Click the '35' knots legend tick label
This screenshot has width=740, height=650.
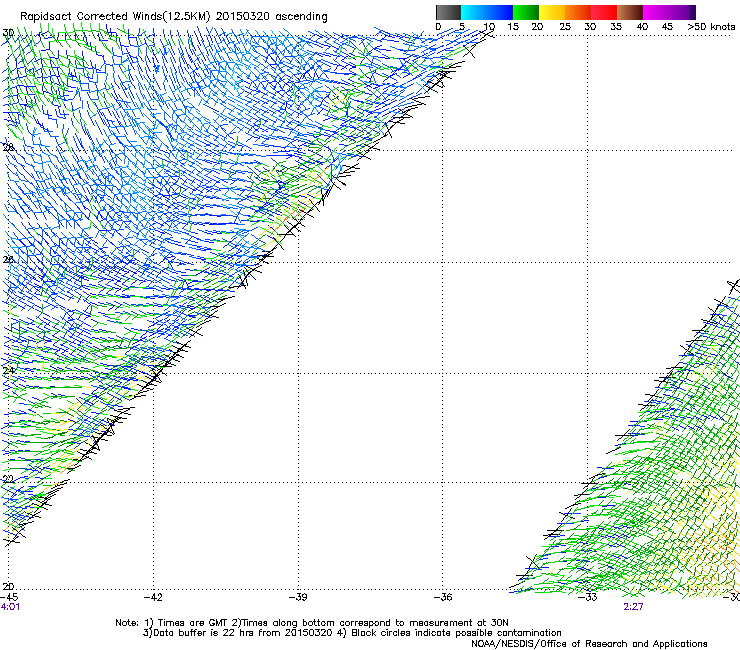615,27
